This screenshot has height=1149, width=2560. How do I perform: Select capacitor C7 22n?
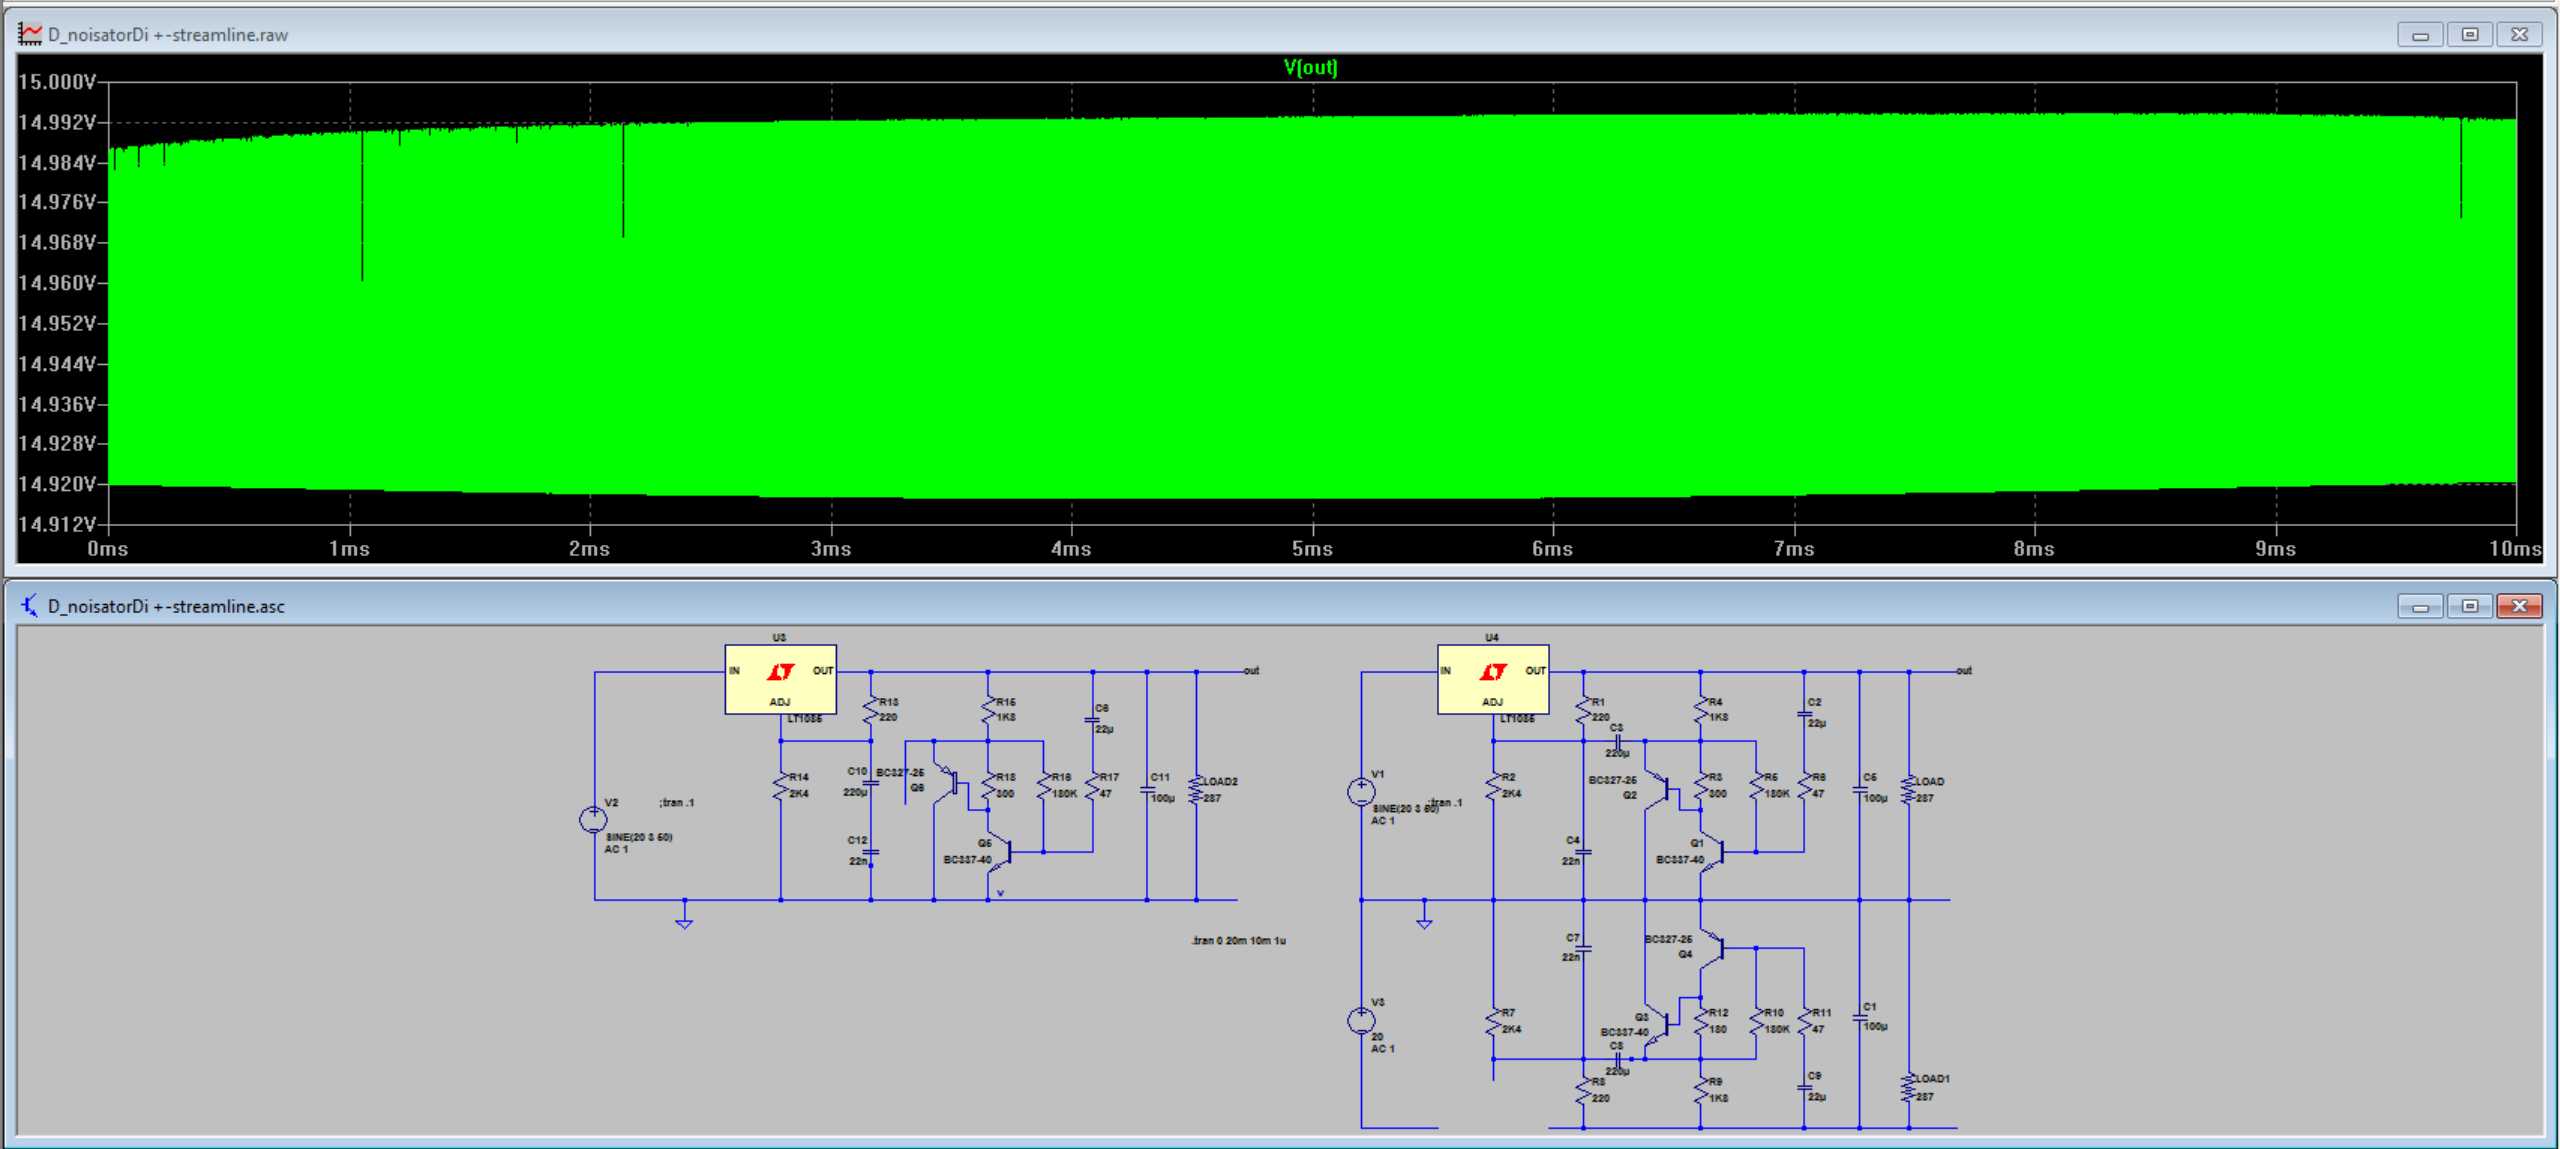pos(1583,948)
